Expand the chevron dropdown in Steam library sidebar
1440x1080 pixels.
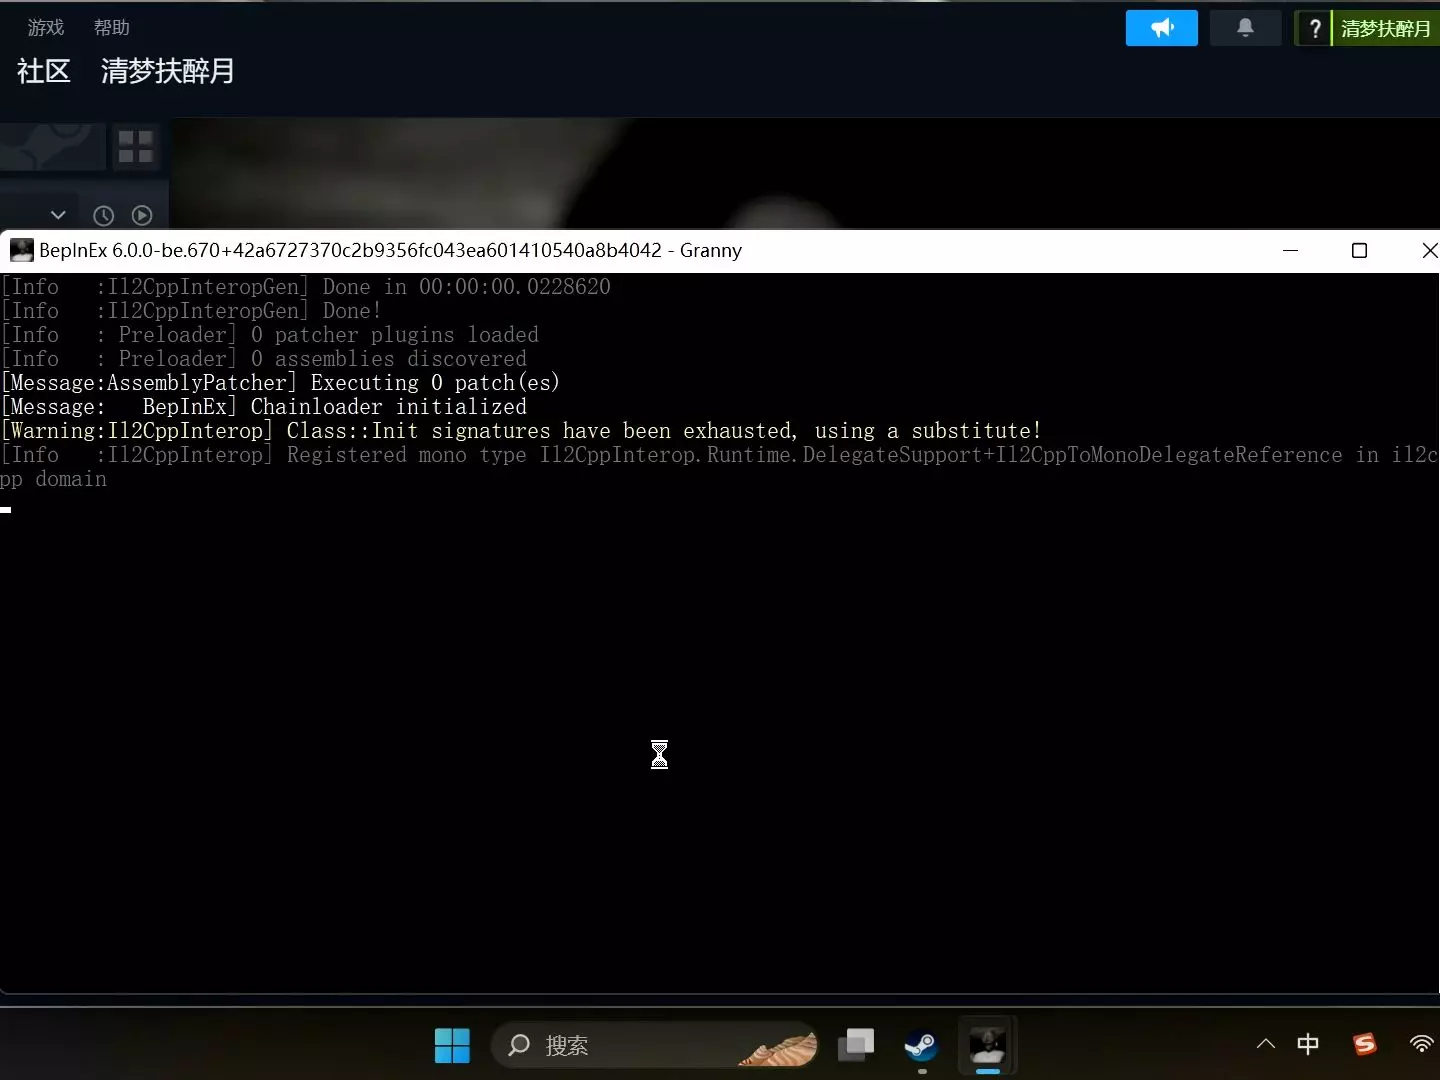tap(58, 215)
